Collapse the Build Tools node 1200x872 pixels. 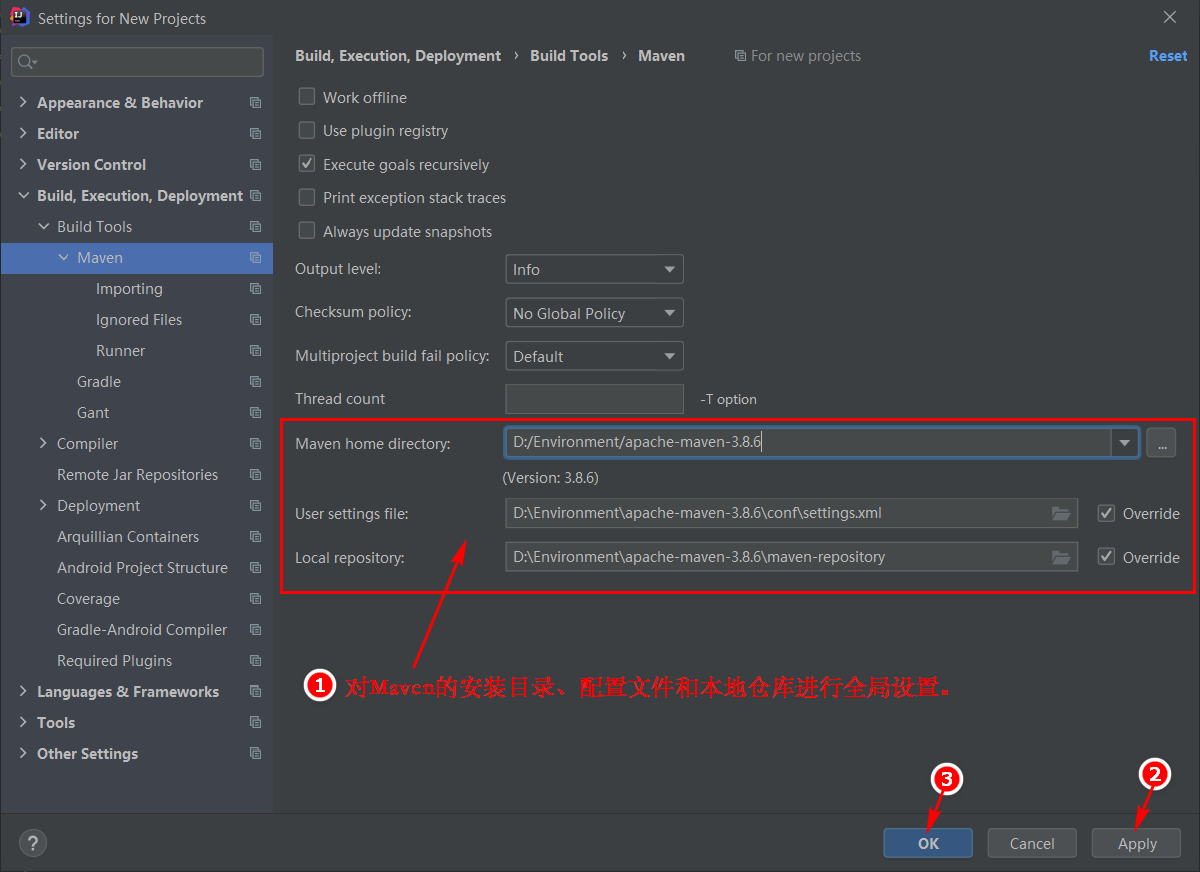coord(43,227)
